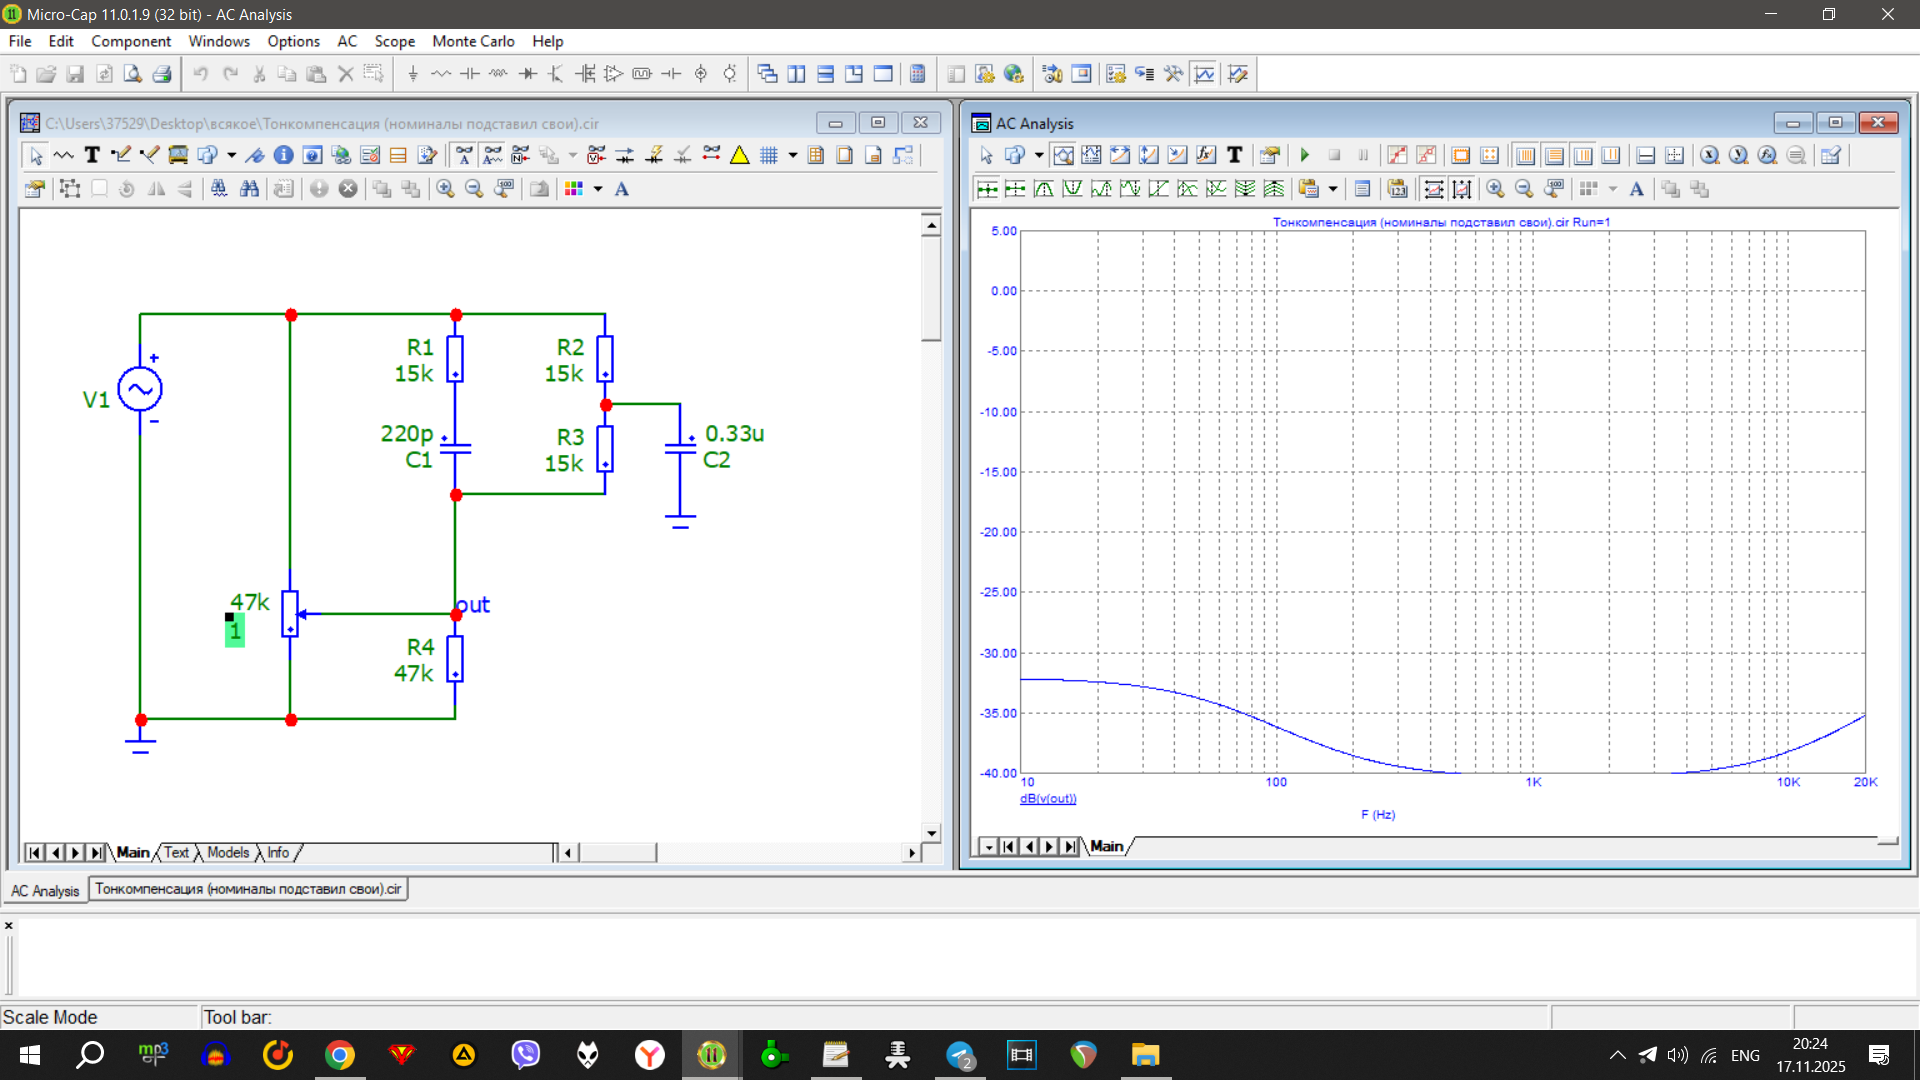Image resolution: width=1920 pixels, height=1080 pixels.
Task: Switch to the Models tab of schematic
Action: [x=228, y=853]
